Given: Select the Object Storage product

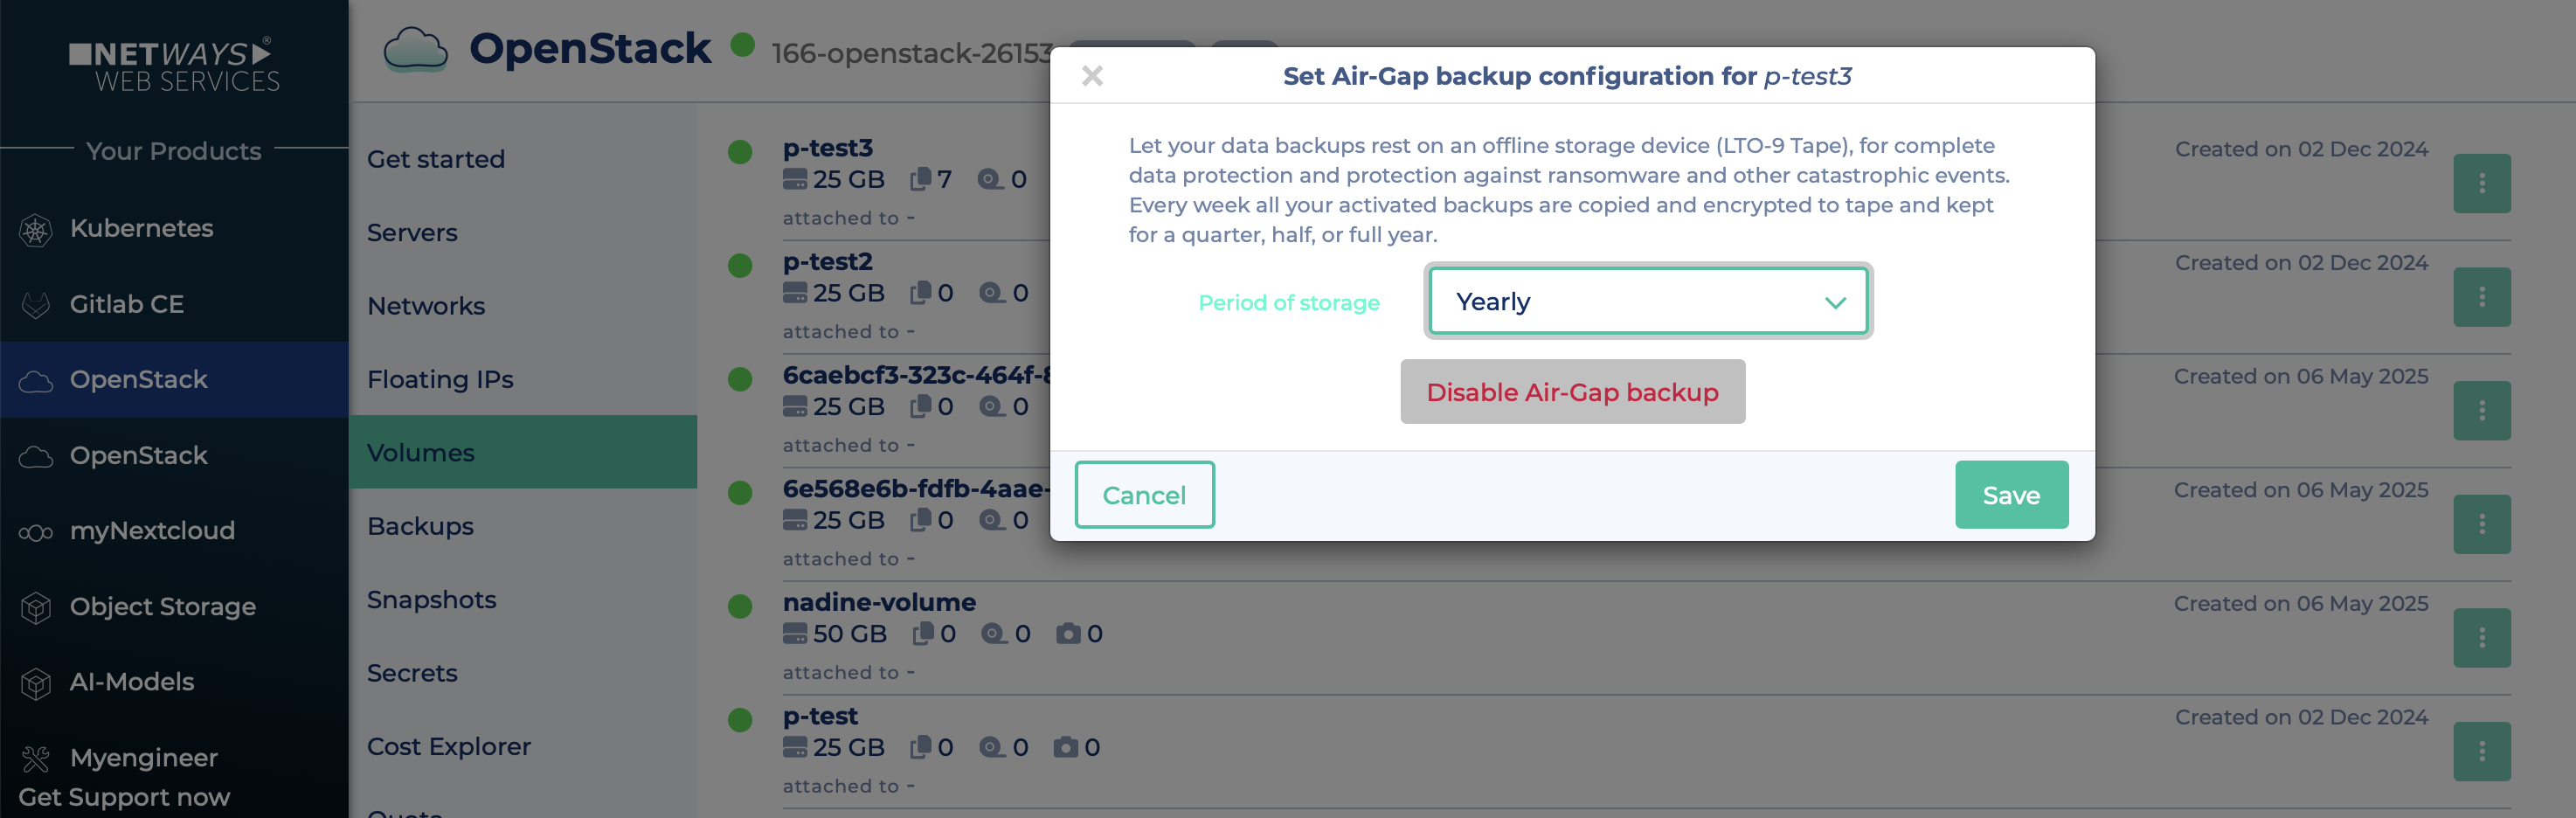Looking at the screenshot, I should pos(162,606).
